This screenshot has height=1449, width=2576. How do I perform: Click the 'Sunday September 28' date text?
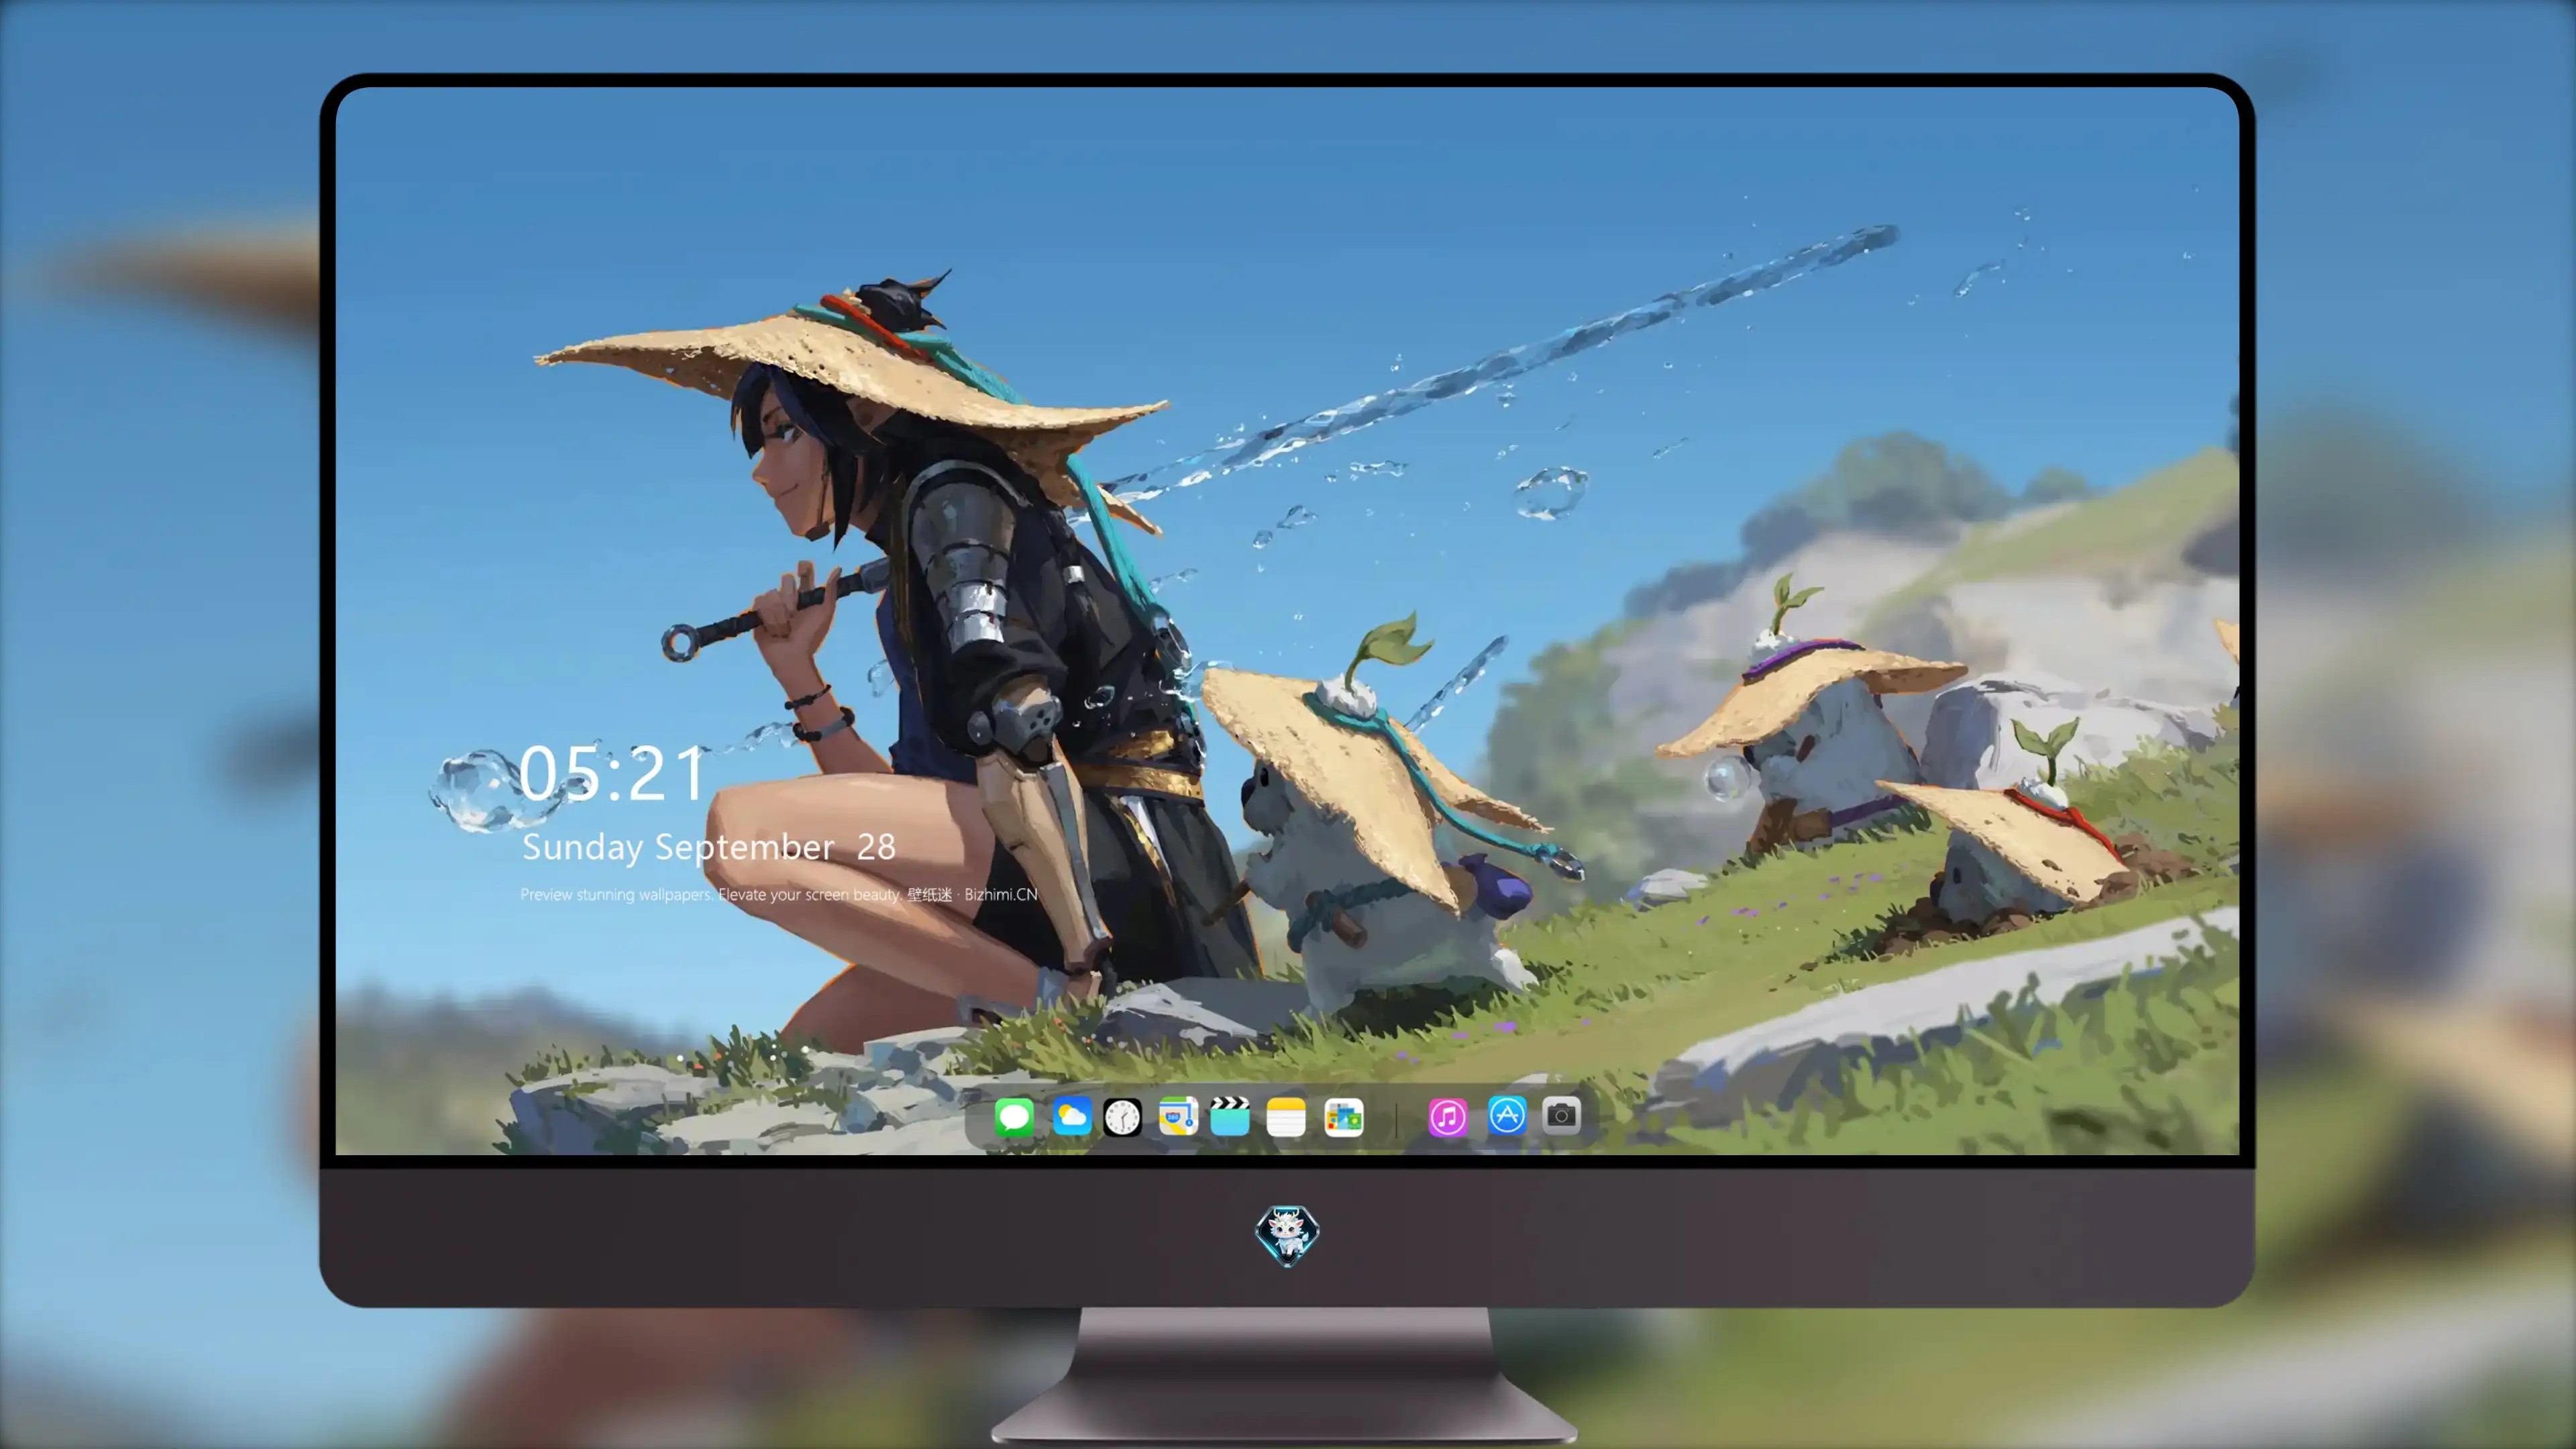[709, 848]
